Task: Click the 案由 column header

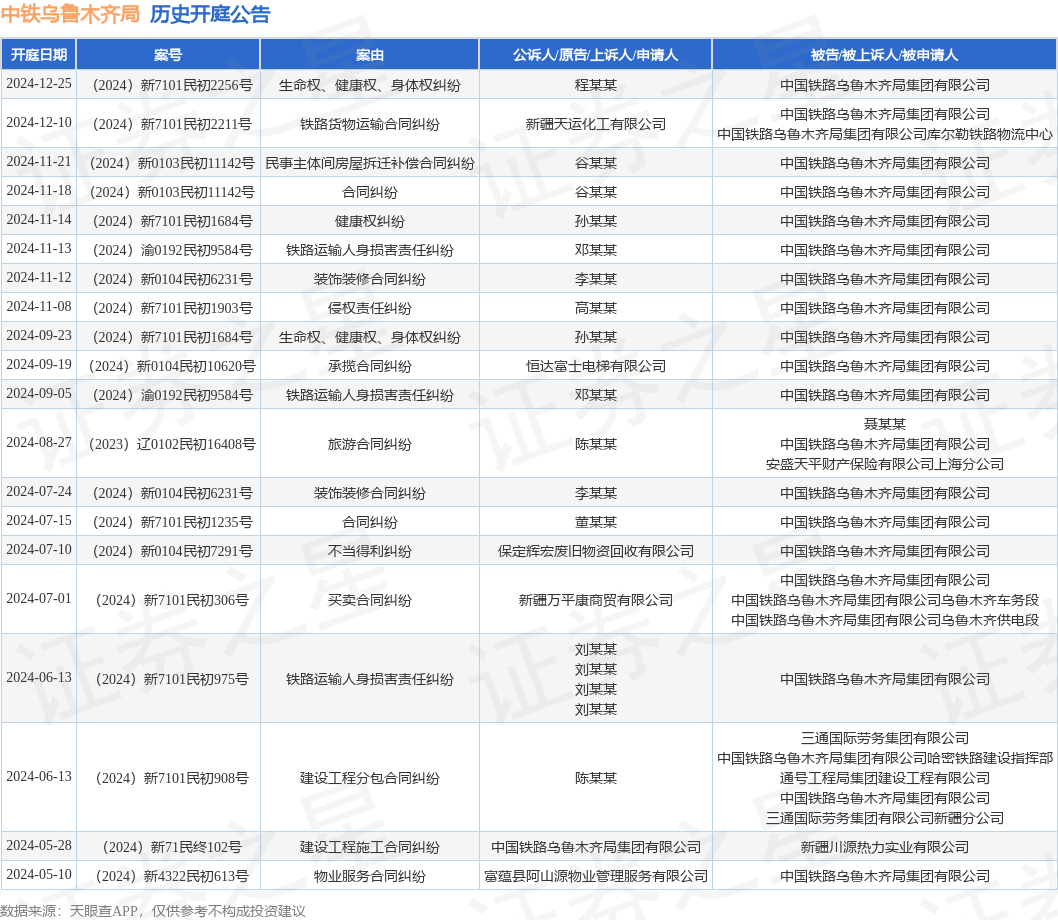Action: pyautogui.click(x=370, y=55)
